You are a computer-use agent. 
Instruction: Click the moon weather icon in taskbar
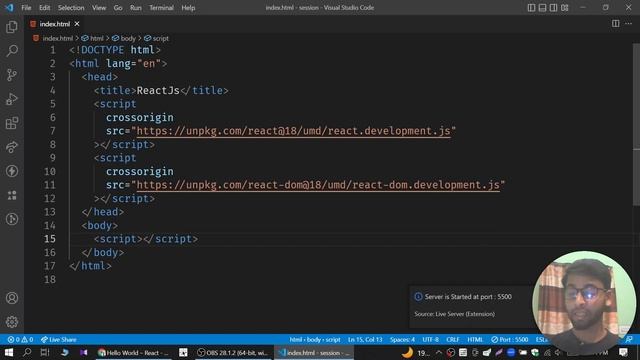click(407, 352)
